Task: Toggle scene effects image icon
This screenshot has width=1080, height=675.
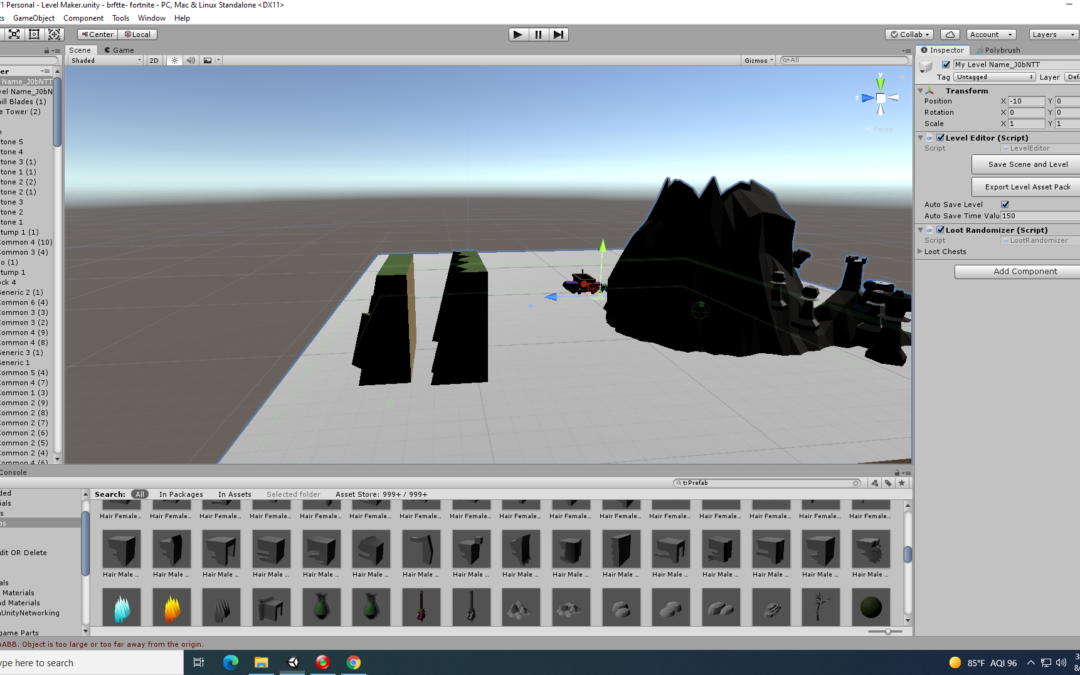Action: (207, 61)
